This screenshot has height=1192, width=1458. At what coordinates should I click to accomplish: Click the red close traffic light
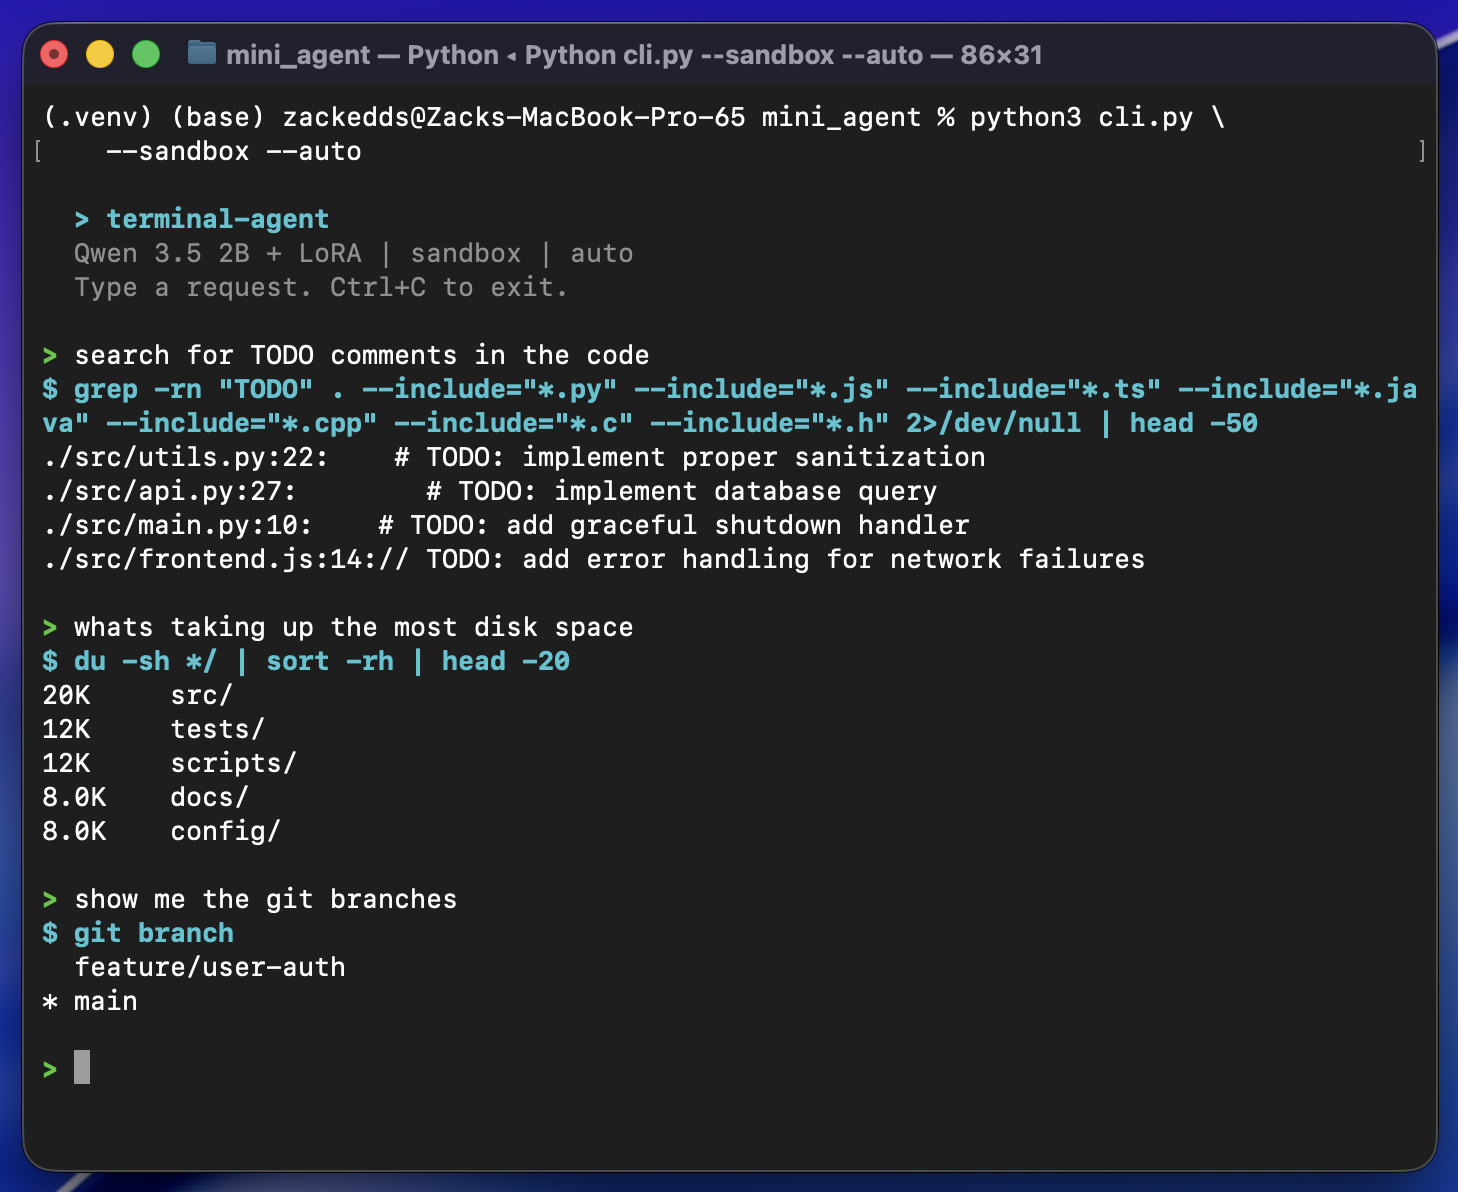click(x=54, y=55)
